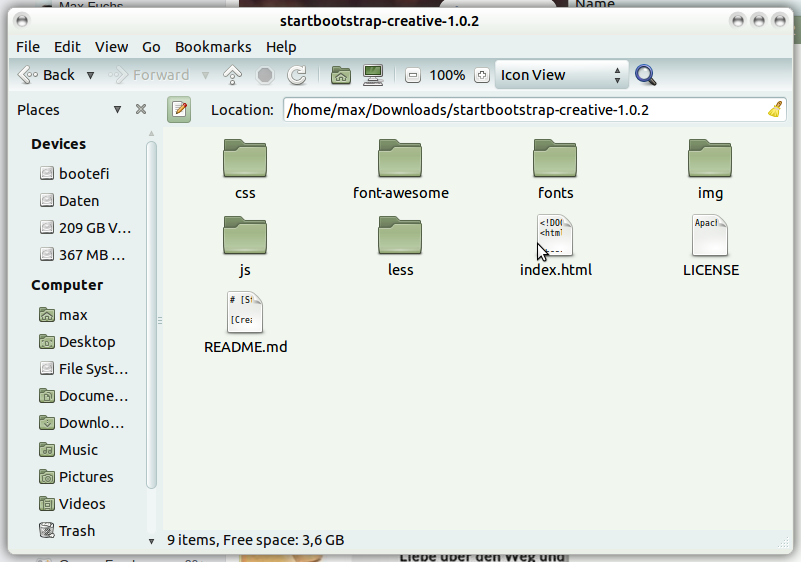This screenshot has width=801, height=562.
Task: Open the View menu
Action: [111, 47]
